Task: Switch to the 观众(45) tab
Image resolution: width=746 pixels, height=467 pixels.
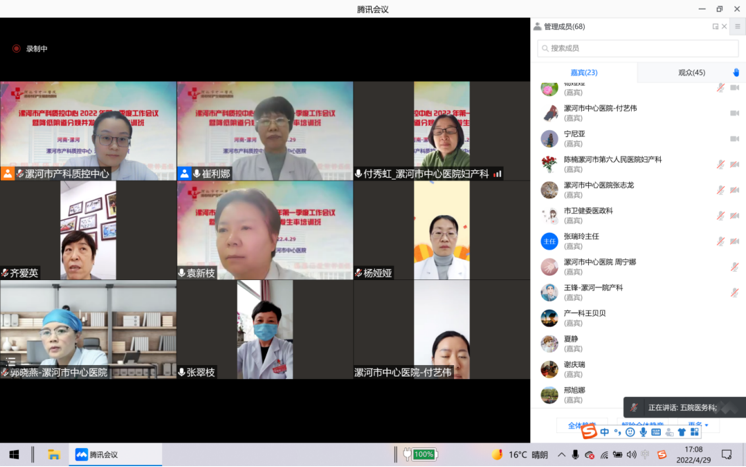Action: pos(691,73)
